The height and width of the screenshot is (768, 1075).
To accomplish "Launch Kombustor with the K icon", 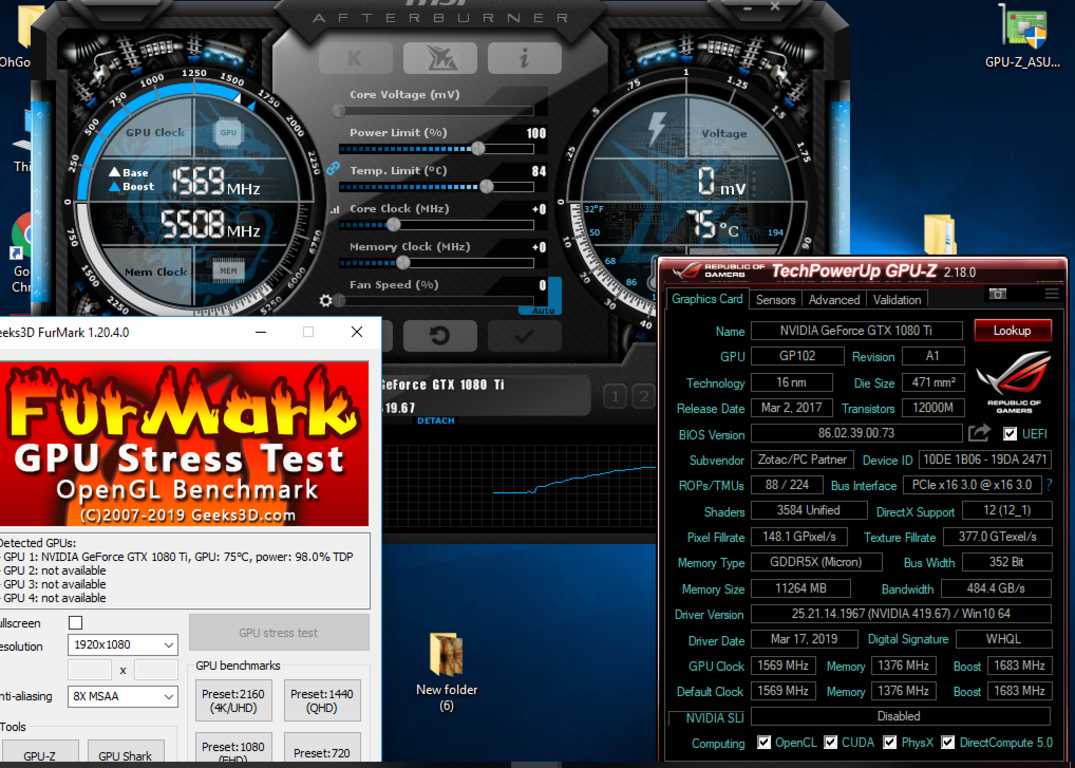I will pyautogui.click(x=356, y=58).
